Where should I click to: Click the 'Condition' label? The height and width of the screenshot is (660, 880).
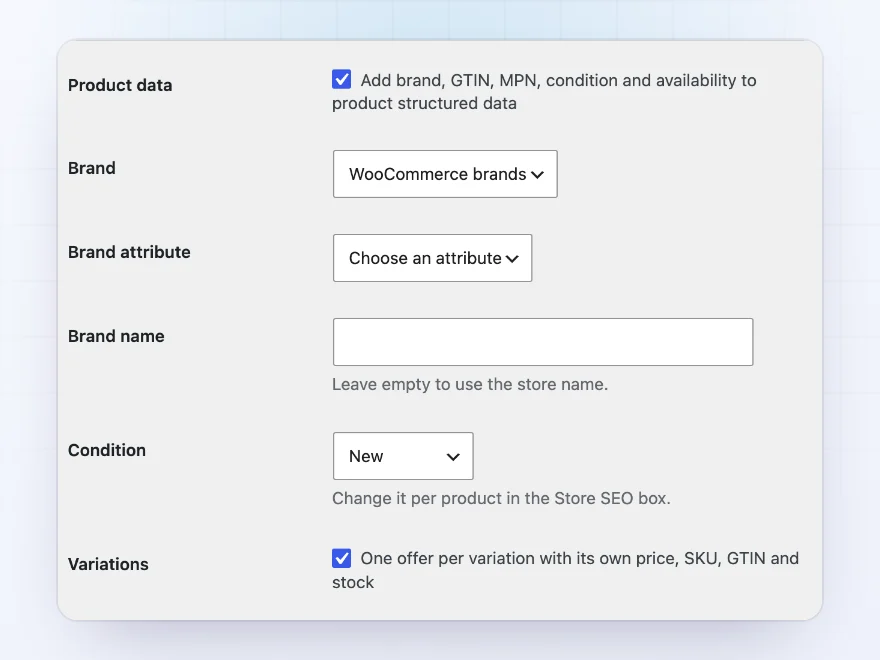pyautogui.click(x=107, y=450)
